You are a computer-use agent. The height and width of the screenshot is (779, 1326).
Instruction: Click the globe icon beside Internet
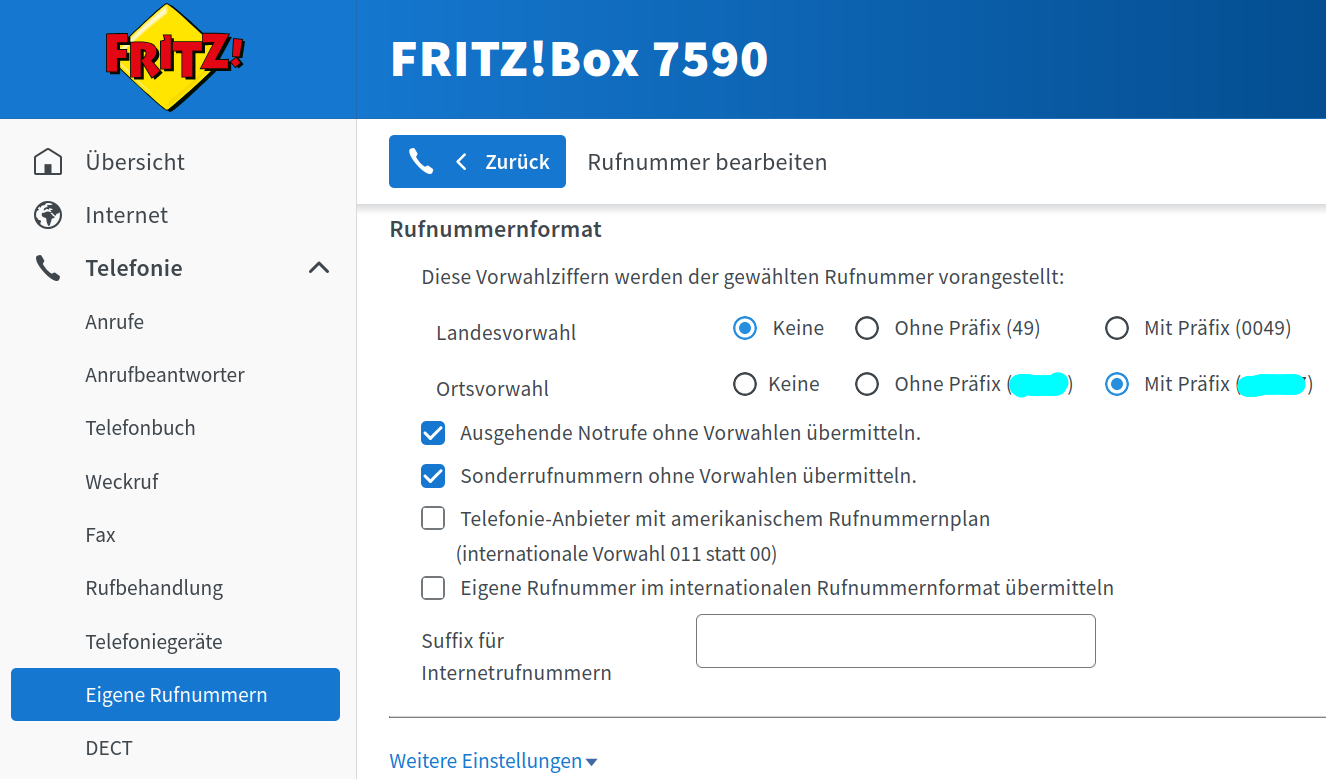click(47, 215)
